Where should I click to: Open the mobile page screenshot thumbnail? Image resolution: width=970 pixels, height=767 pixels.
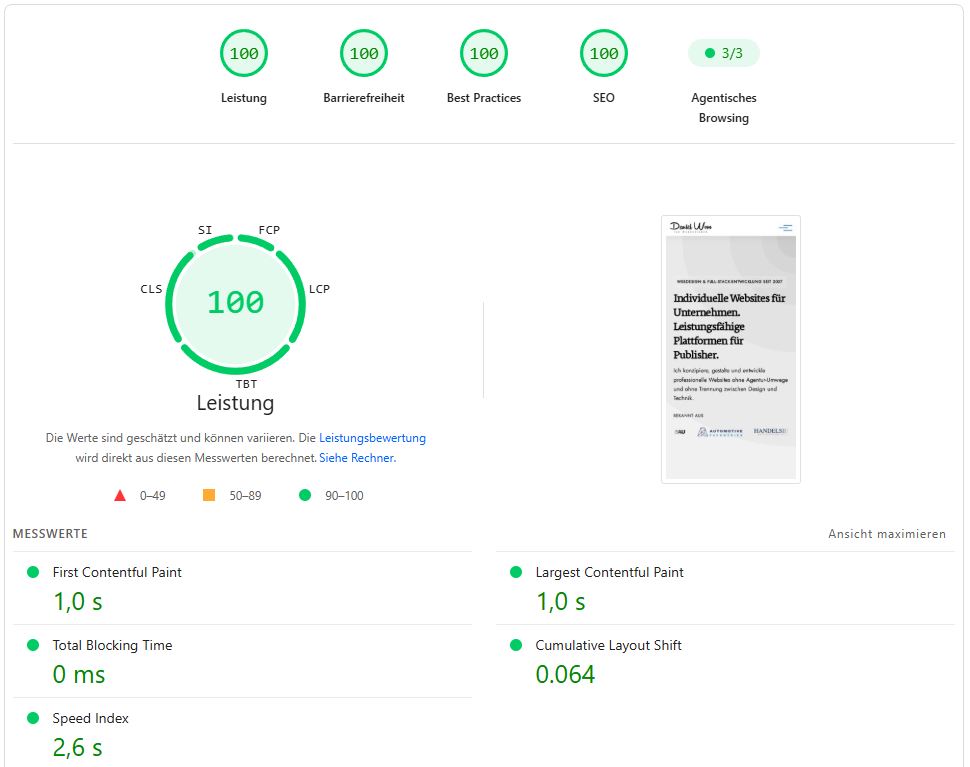(x=731, y=349)
